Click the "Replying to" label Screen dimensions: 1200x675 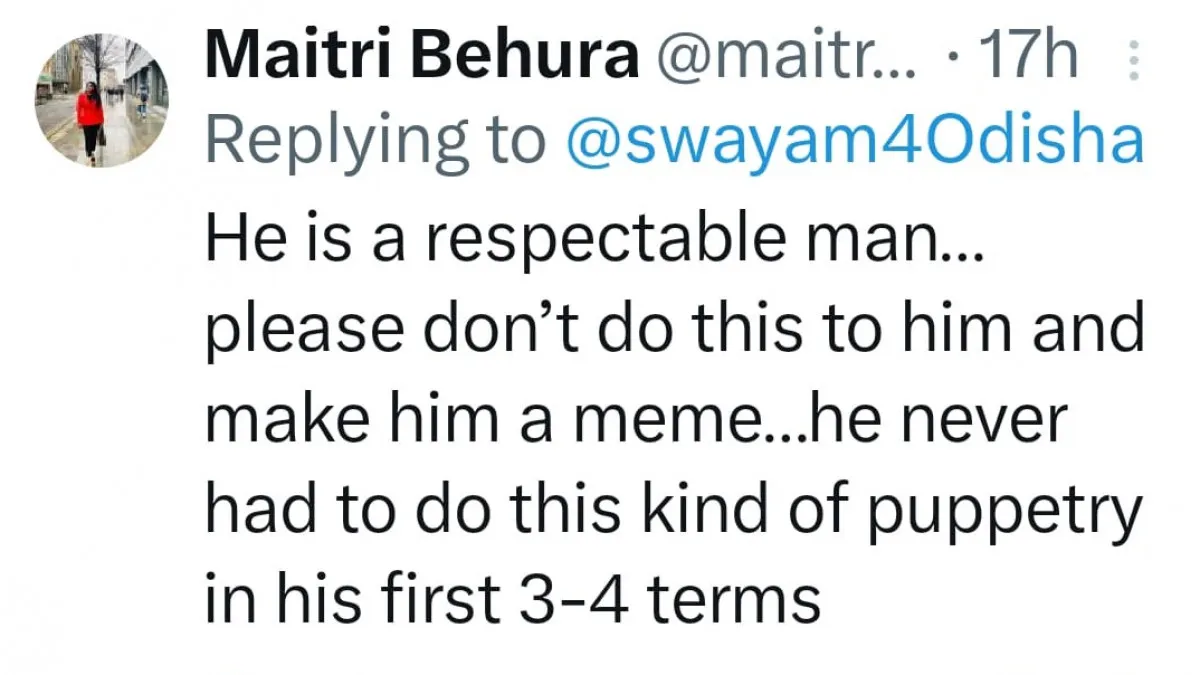point(376,143)
